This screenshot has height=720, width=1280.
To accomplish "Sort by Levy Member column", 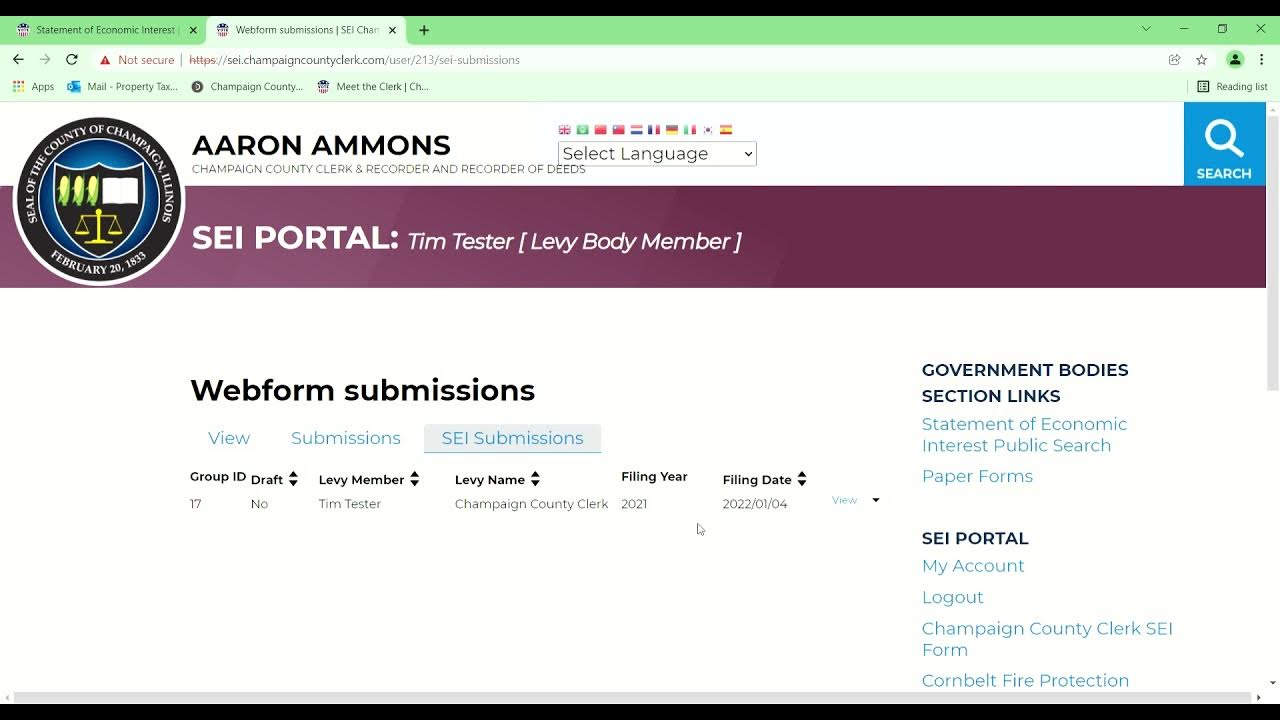I will pos(369,480).
